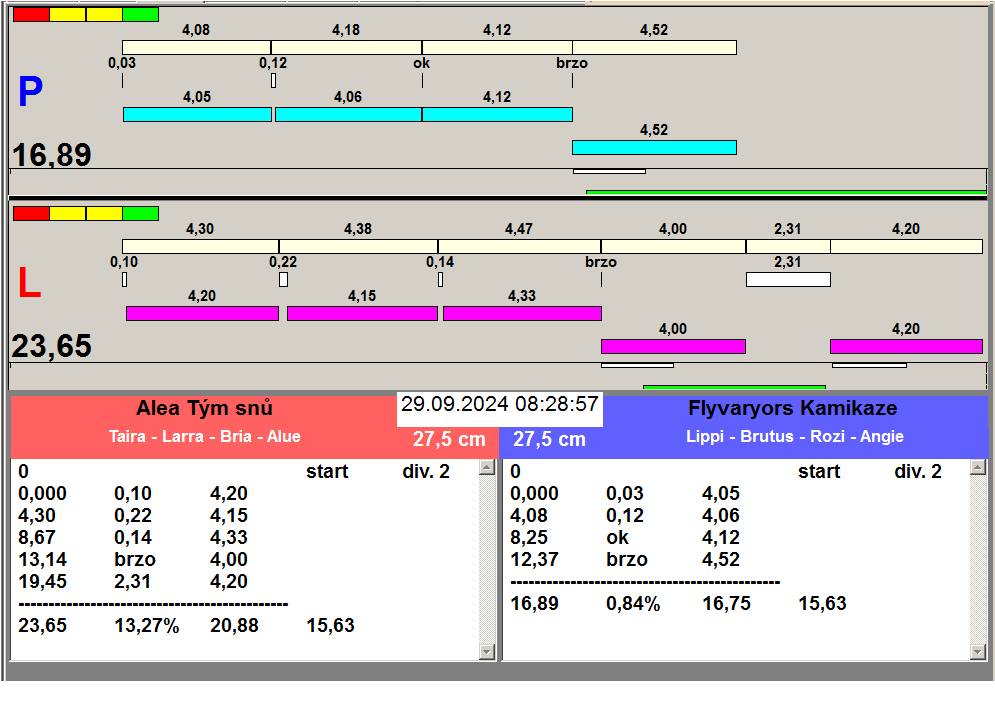This screenshot has width=995, height=716.
Task: Click the green start light in lane L
Action: (x=140, y=213)
